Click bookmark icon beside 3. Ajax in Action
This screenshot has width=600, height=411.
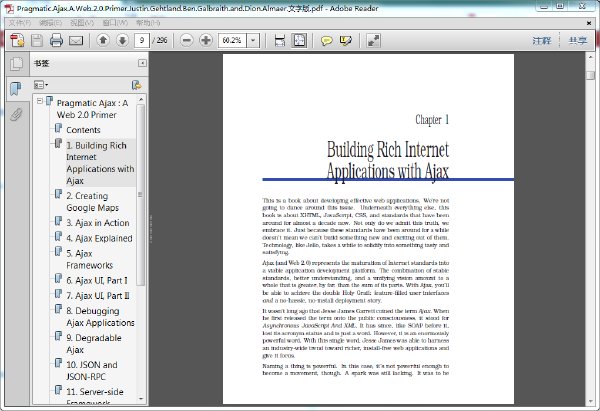[58, 221]
